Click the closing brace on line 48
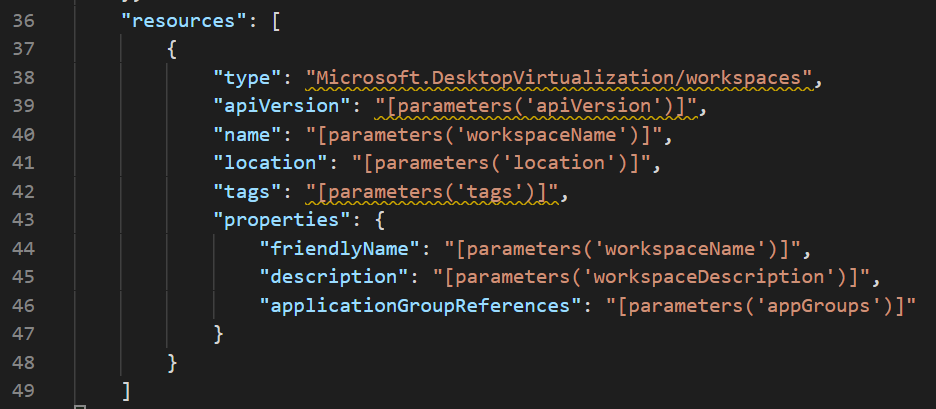 pos(173,362)
